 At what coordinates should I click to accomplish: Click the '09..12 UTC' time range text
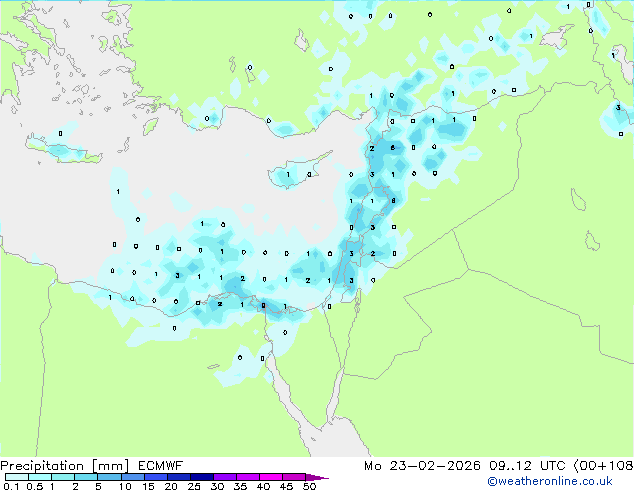tap(527, 466)
